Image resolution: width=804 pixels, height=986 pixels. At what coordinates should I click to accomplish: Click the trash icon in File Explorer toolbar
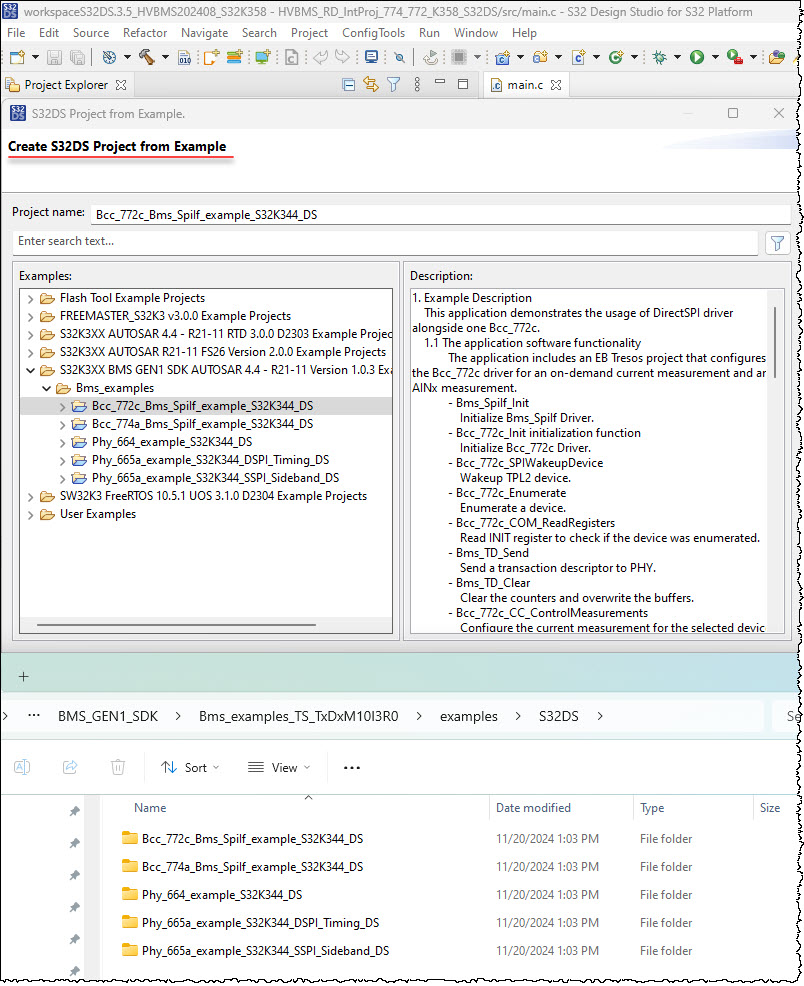point(118,767)
